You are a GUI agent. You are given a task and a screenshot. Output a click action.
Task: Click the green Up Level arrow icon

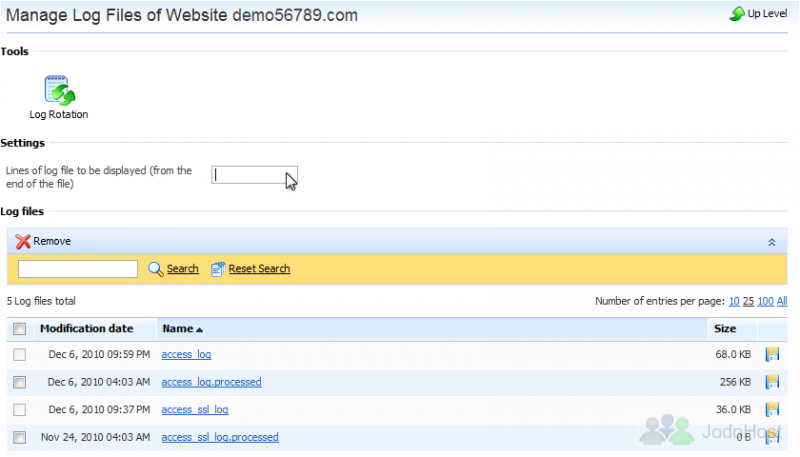coord(737,14)
